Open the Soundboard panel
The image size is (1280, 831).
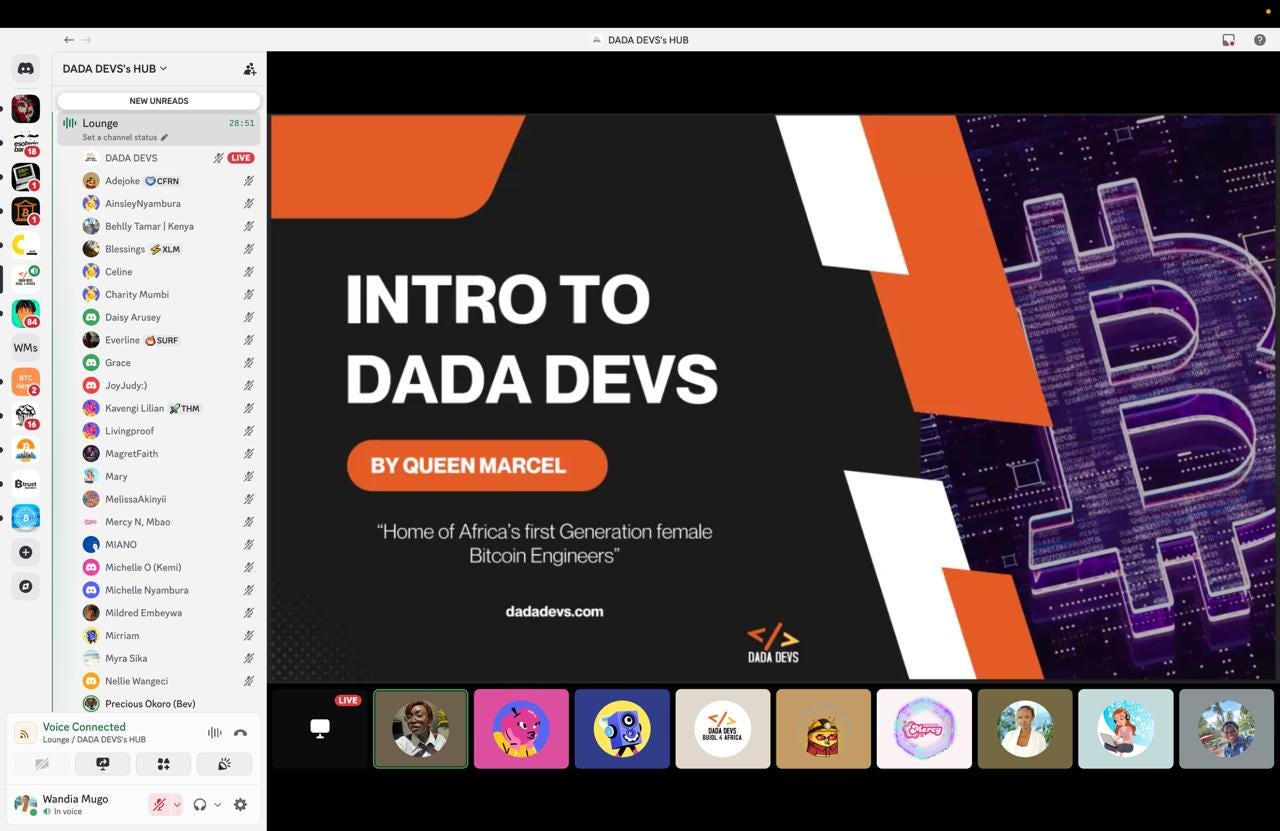point(224,763)
